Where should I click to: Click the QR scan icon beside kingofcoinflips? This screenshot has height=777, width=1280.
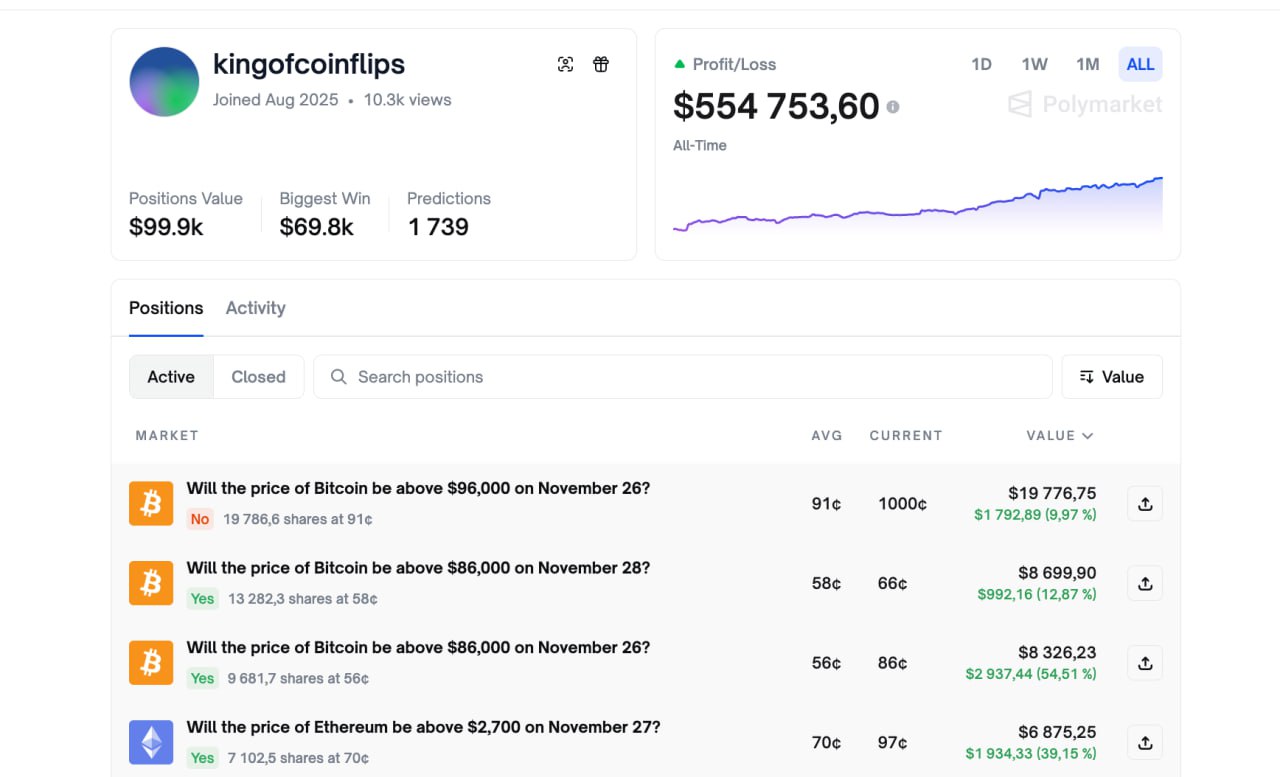[566, 65]
